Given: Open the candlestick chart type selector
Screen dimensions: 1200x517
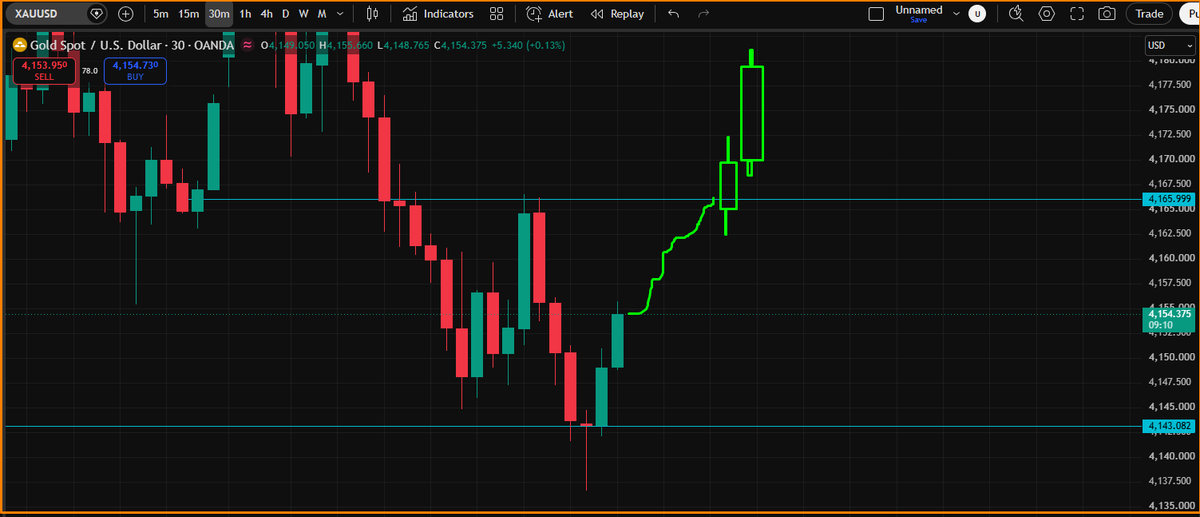Looking at the screenshot, I should pos(373,14).
